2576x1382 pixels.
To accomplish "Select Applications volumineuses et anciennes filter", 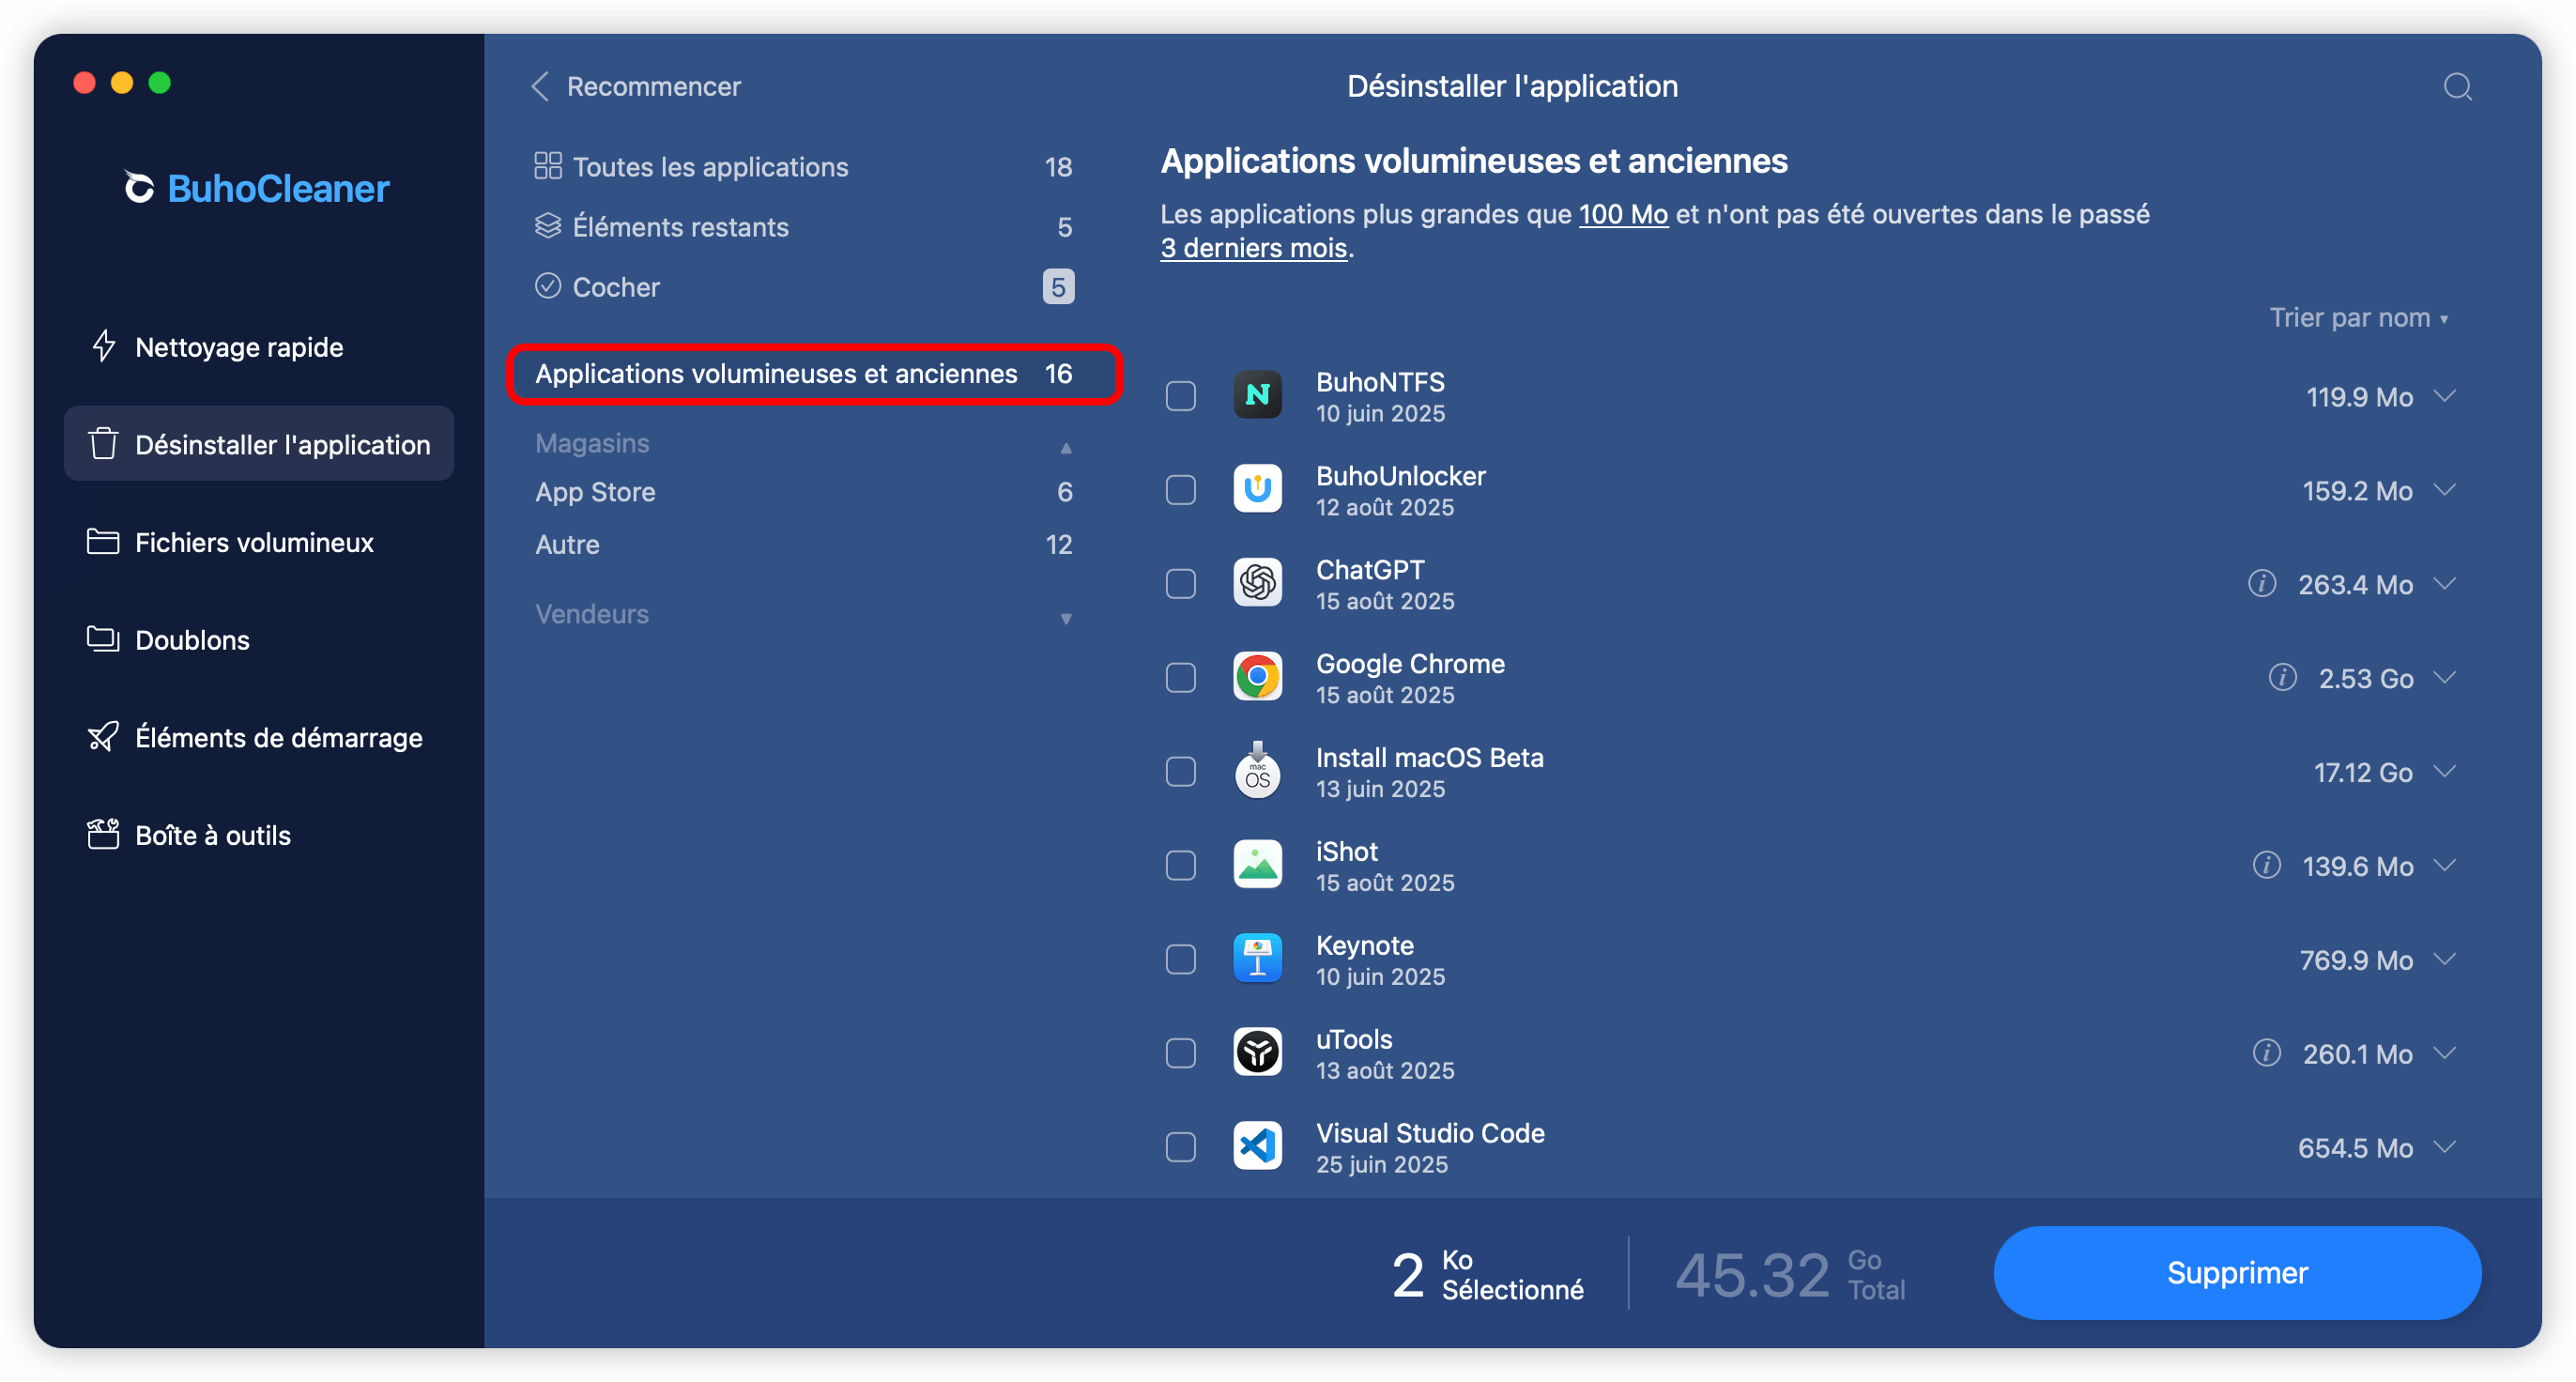I will click(x=814, y=373).
